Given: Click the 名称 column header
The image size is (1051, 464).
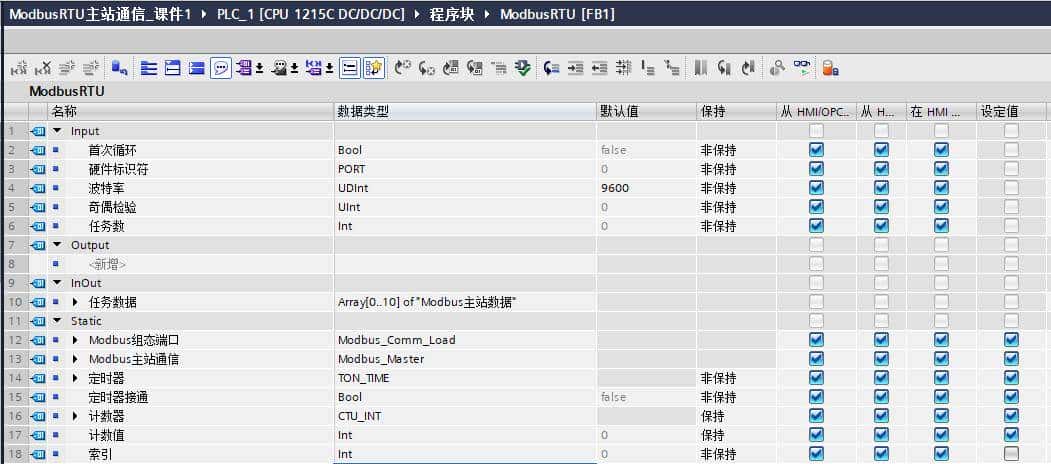Looking at the screenshot, I should point(190,112).
